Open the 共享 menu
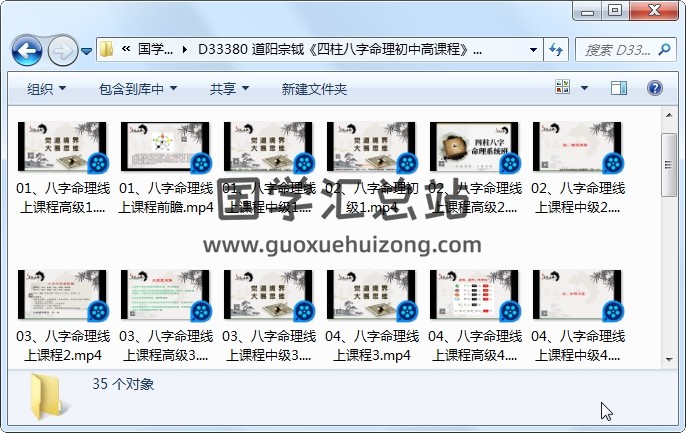This screenshot has width=686, height=434. pos(229,89)
